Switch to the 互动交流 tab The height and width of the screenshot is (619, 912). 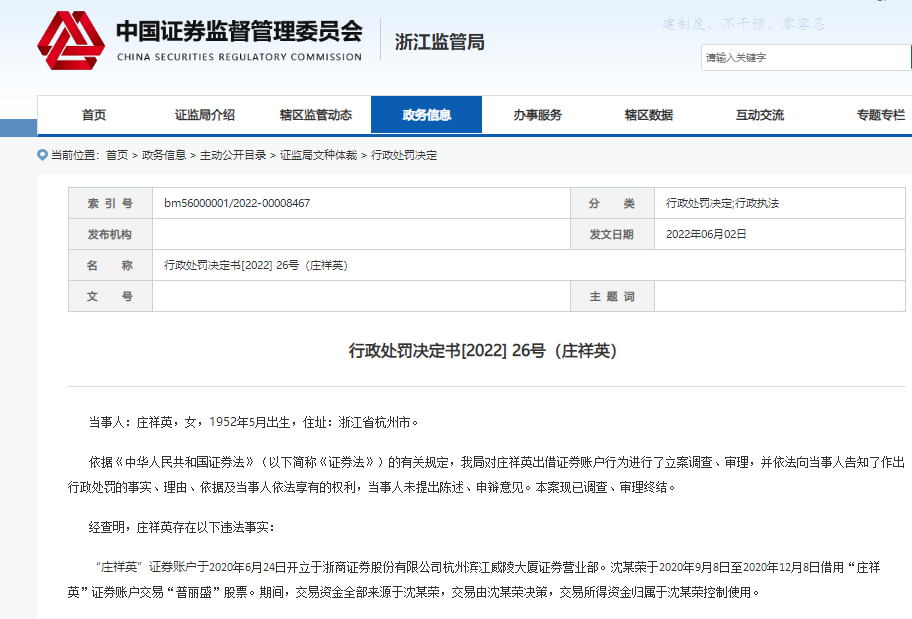point(759,115)
